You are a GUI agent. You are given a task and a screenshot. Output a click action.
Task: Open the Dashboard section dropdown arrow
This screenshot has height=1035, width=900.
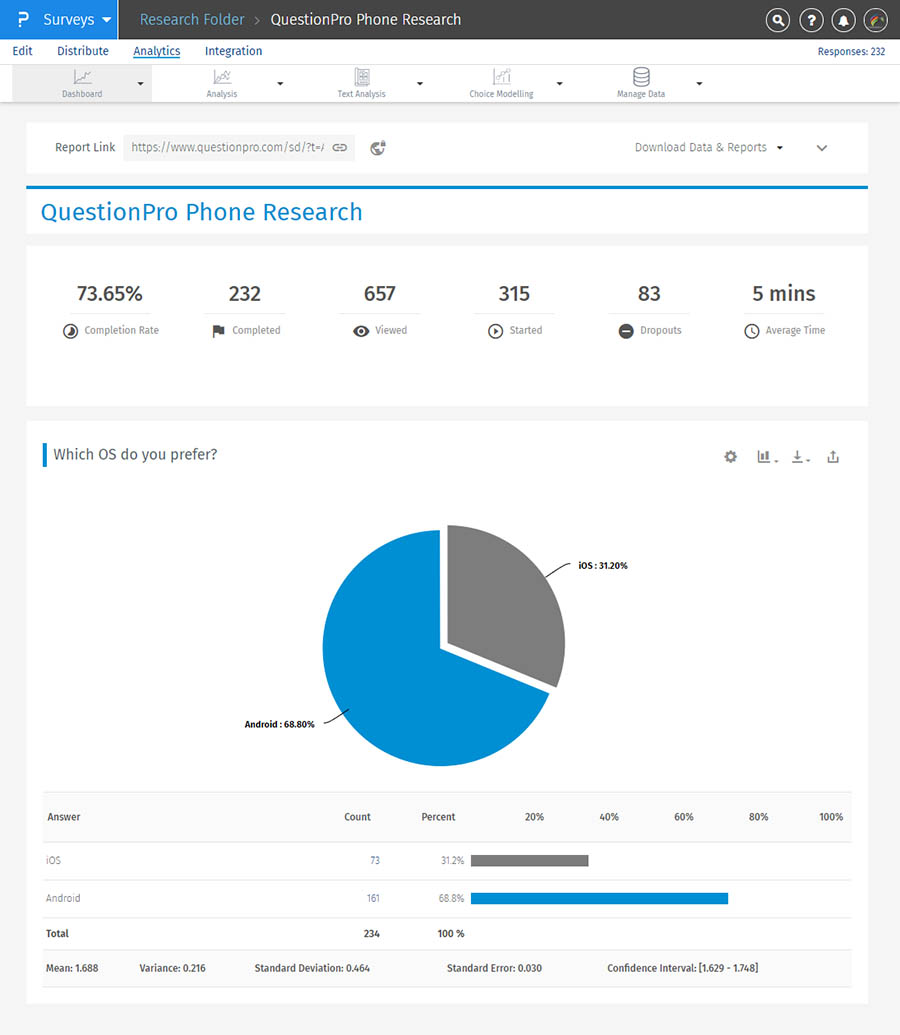[x=140, y=83]
